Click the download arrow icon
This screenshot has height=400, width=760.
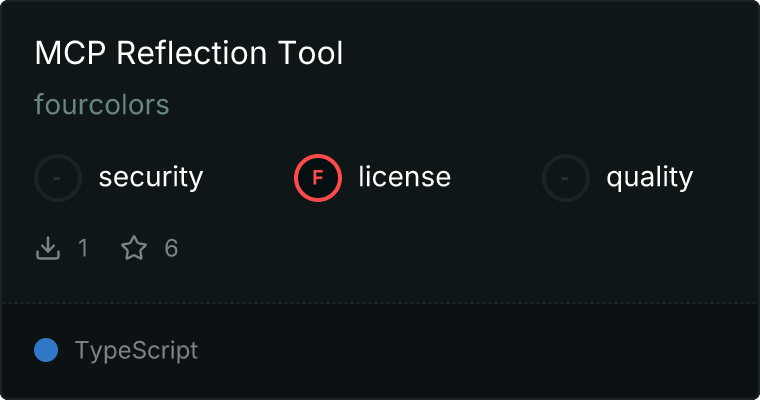(48, 248)
